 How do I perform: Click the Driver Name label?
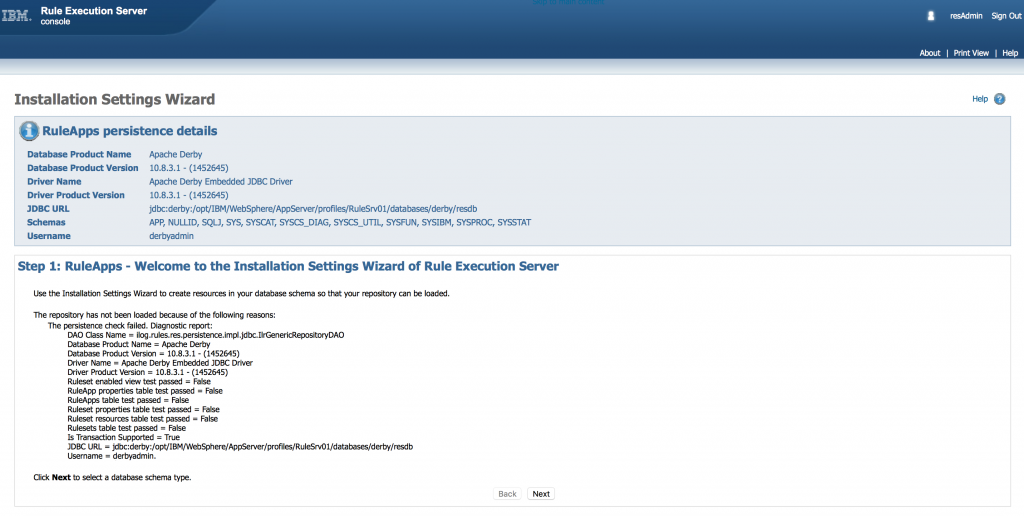coord(54,182)
